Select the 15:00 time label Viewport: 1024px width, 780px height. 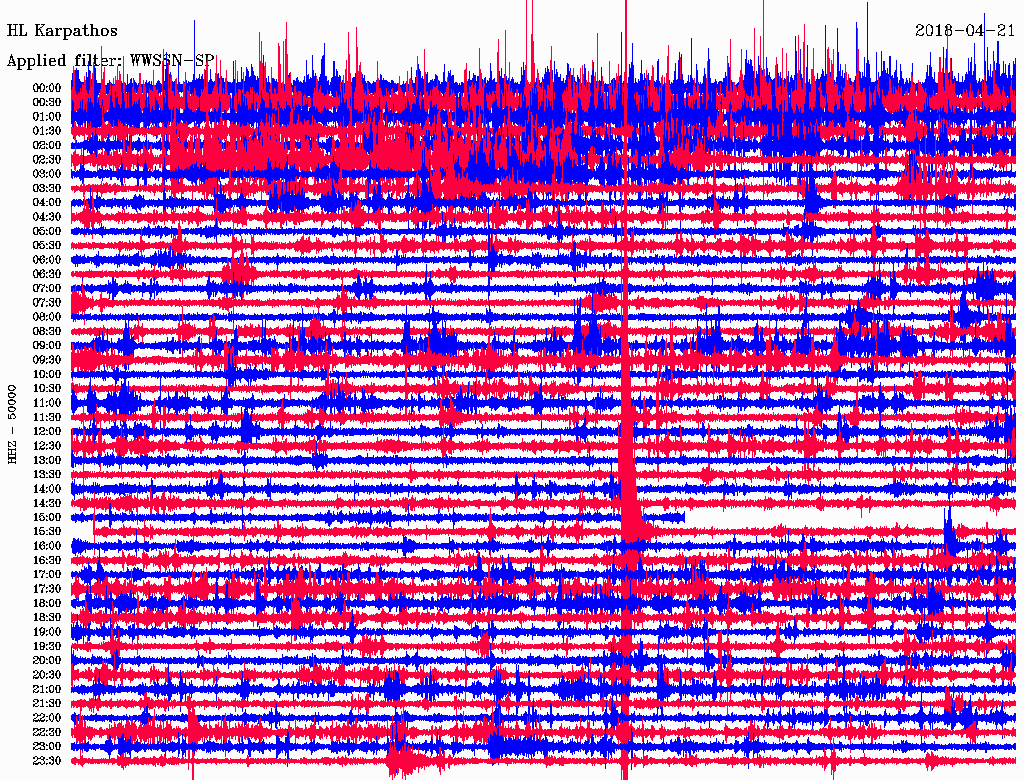pyautogui.click(x=46, y=517)
